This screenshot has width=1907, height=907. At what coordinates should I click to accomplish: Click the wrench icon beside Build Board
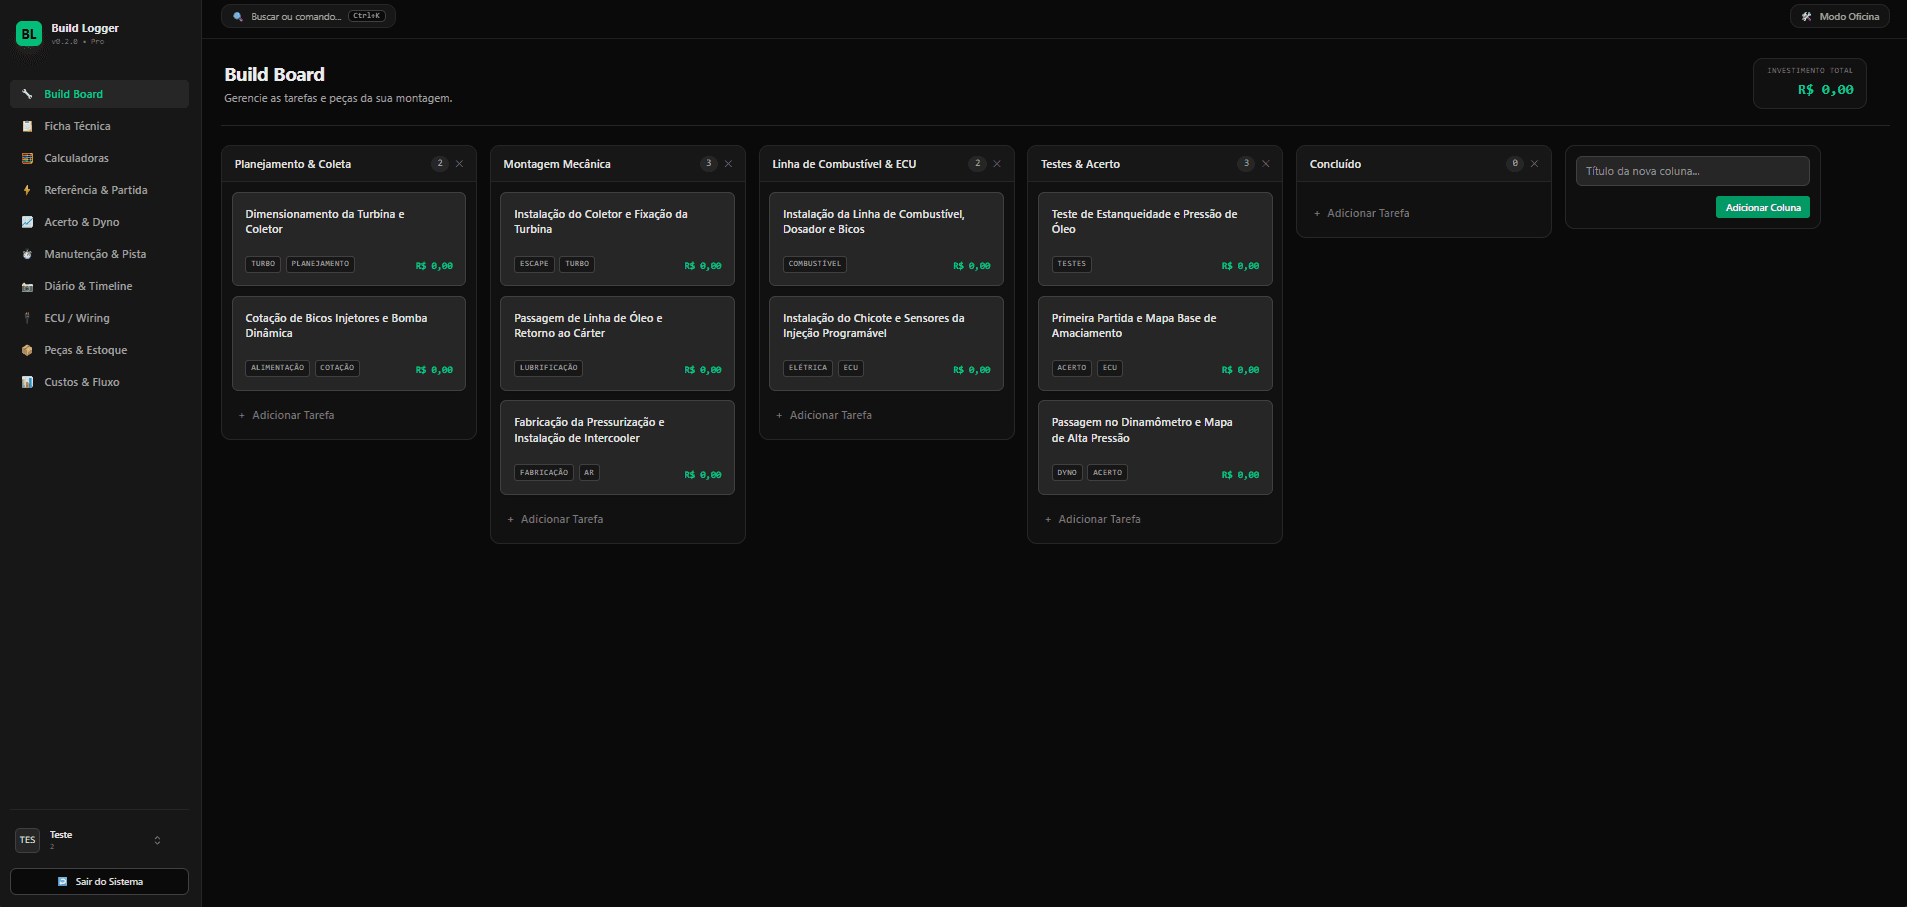click(x=27, y=94)
